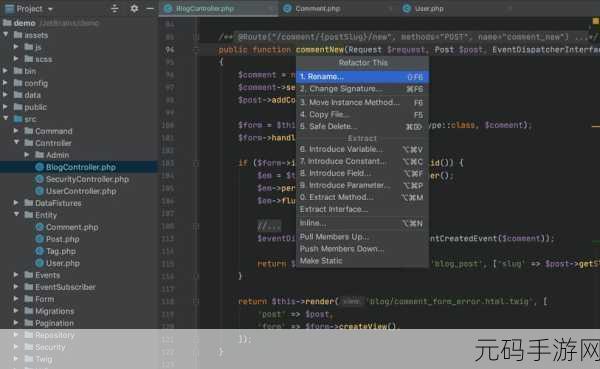600x369 pixels.
Task: Collapse the assets folder
Action: coord(6,35)
